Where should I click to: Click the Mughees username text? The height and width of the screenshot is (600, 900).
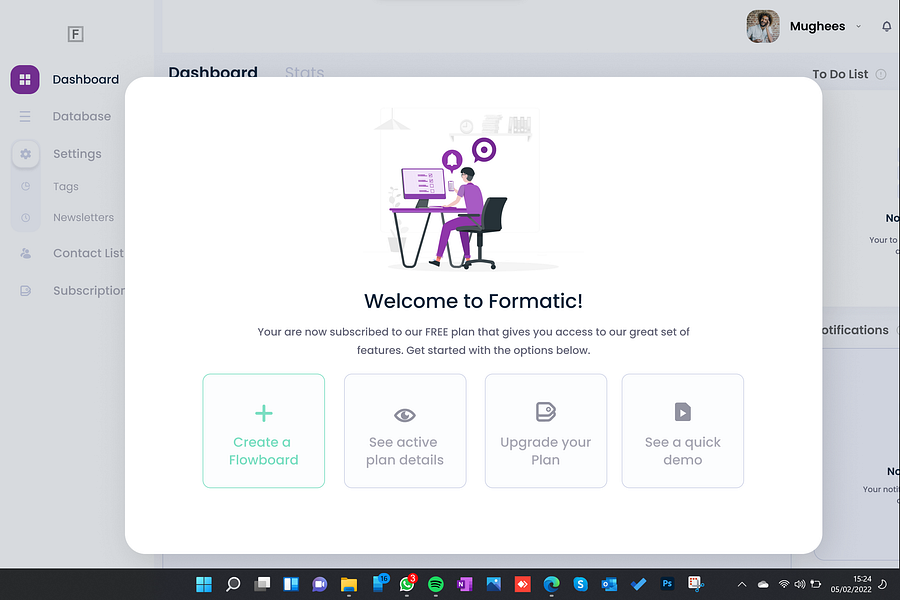coord(817,26)
